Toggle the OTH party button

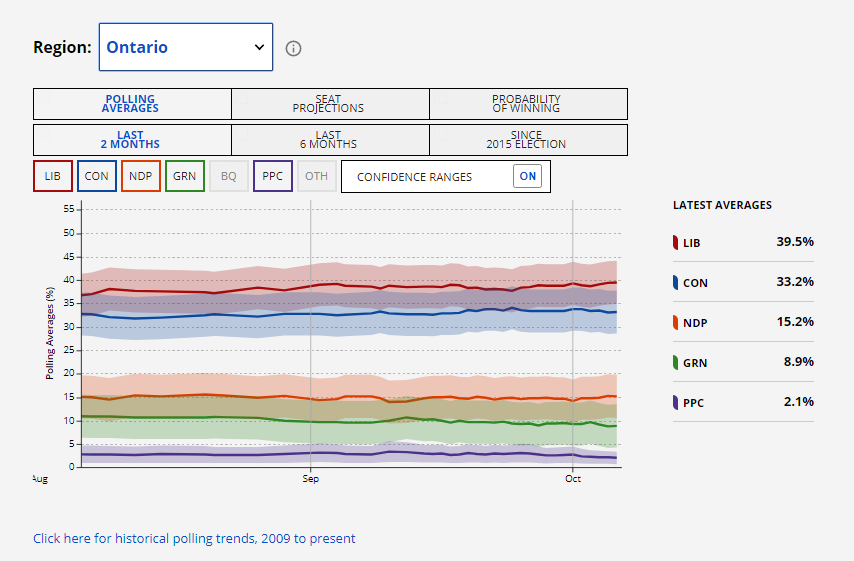coord(317,176)
